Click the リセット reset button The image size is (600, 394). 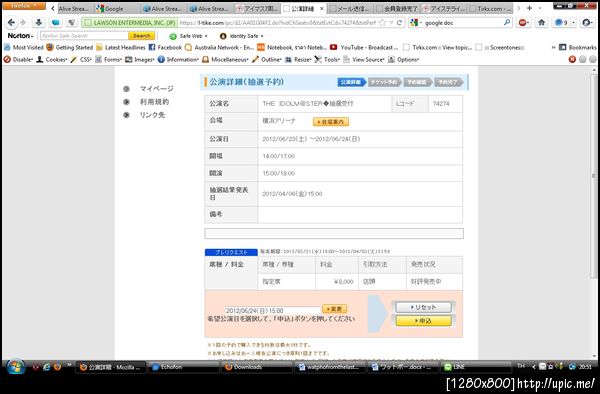(423, 307)
